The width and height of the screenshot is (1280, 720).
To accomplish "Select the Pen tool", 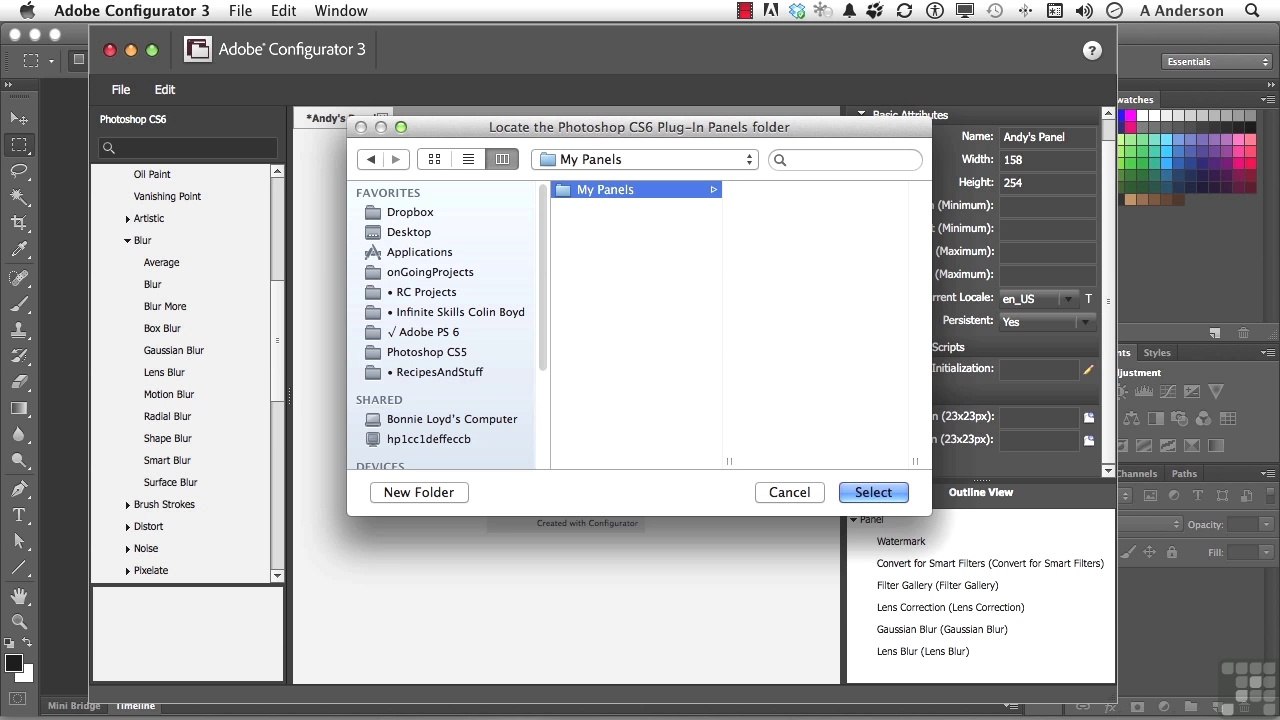I will (x=19, y=489).
